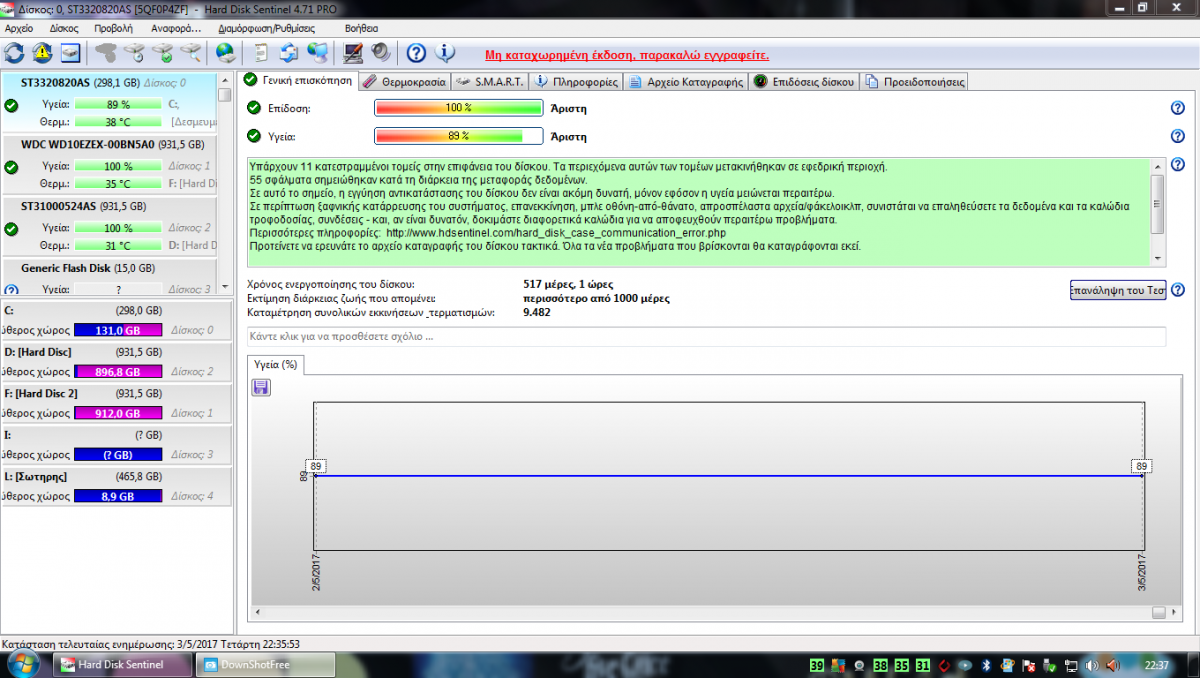Switch to the Επιδόσεις δίσκου tab

(804, 82)
